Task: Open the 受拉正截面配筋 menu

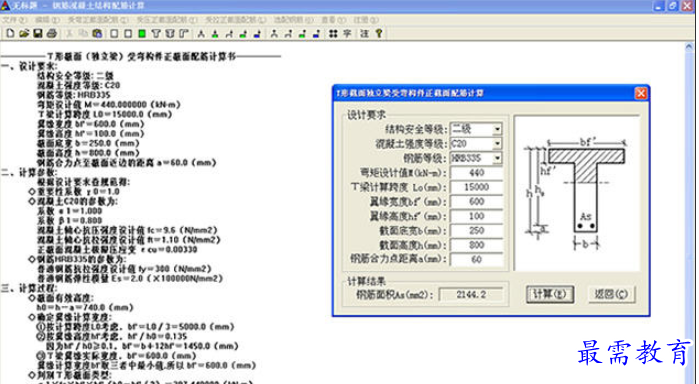Action: (x=235, y=20)
